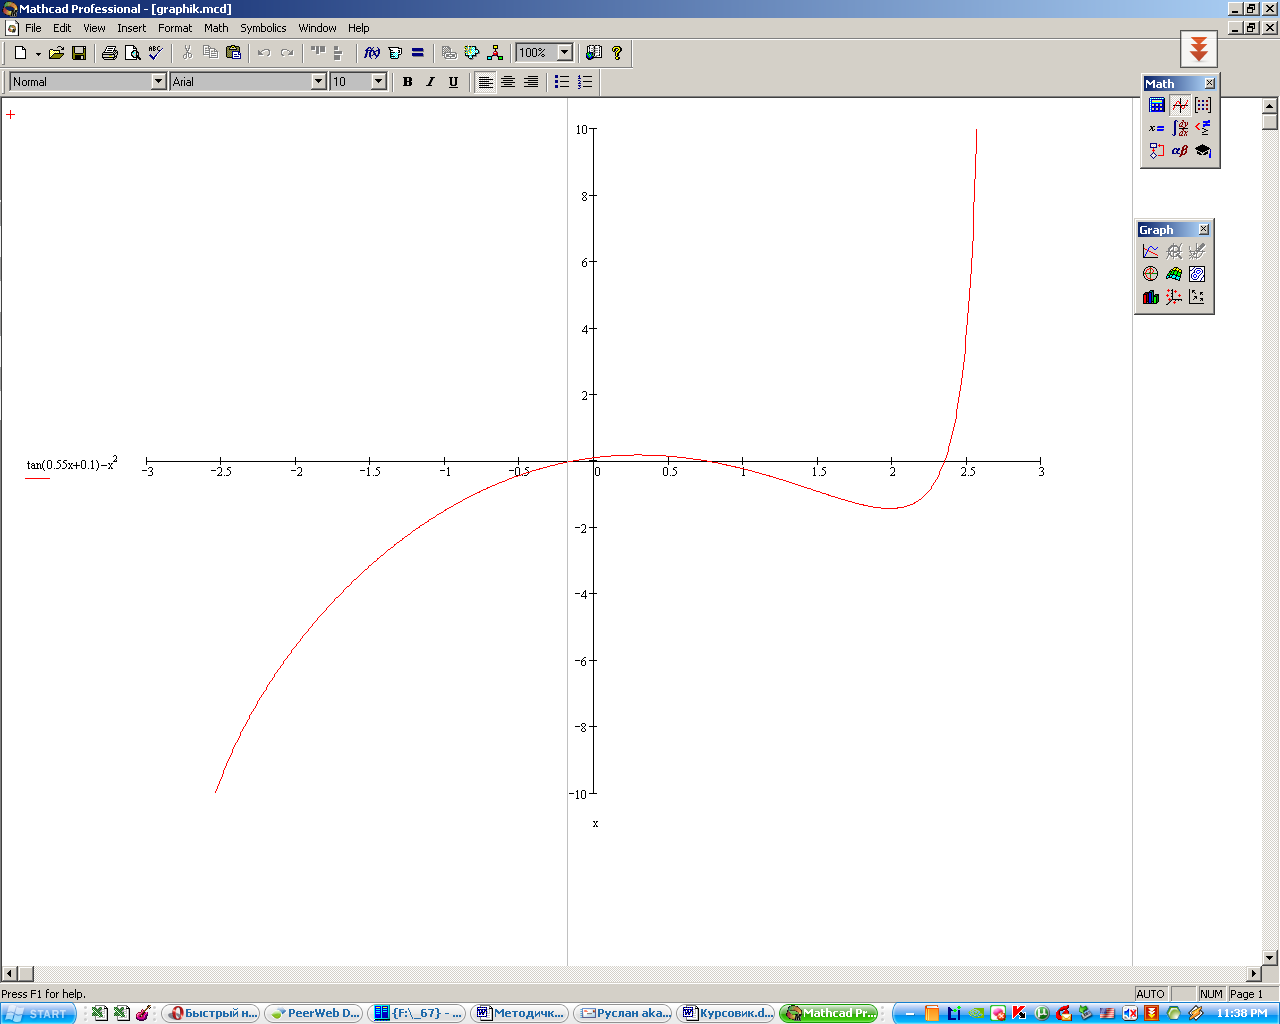Switch to the PeerWeb taskbar window
The height and width of the screenshot is (1024, 1280).
coord(314,1013)
